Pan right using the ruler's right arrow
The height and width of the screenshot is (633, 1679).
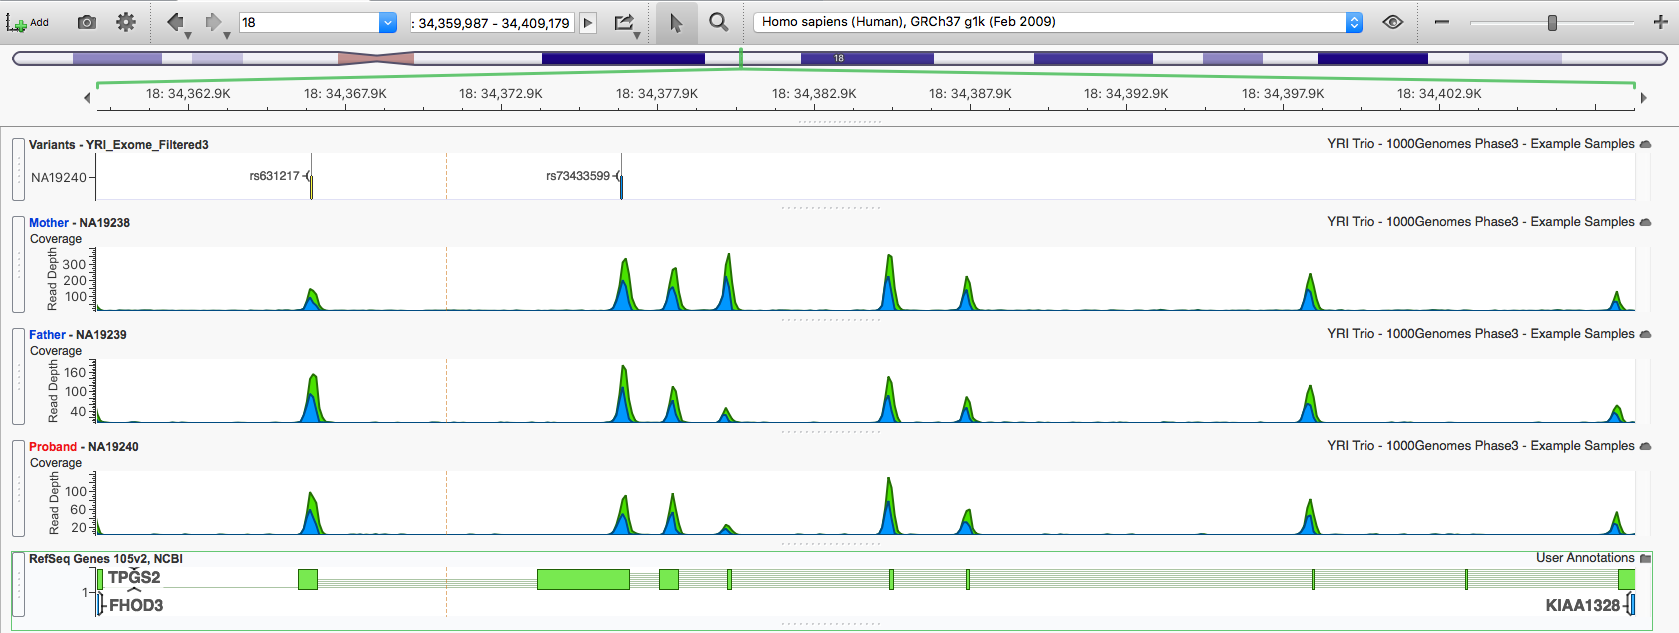point(1643,98)
